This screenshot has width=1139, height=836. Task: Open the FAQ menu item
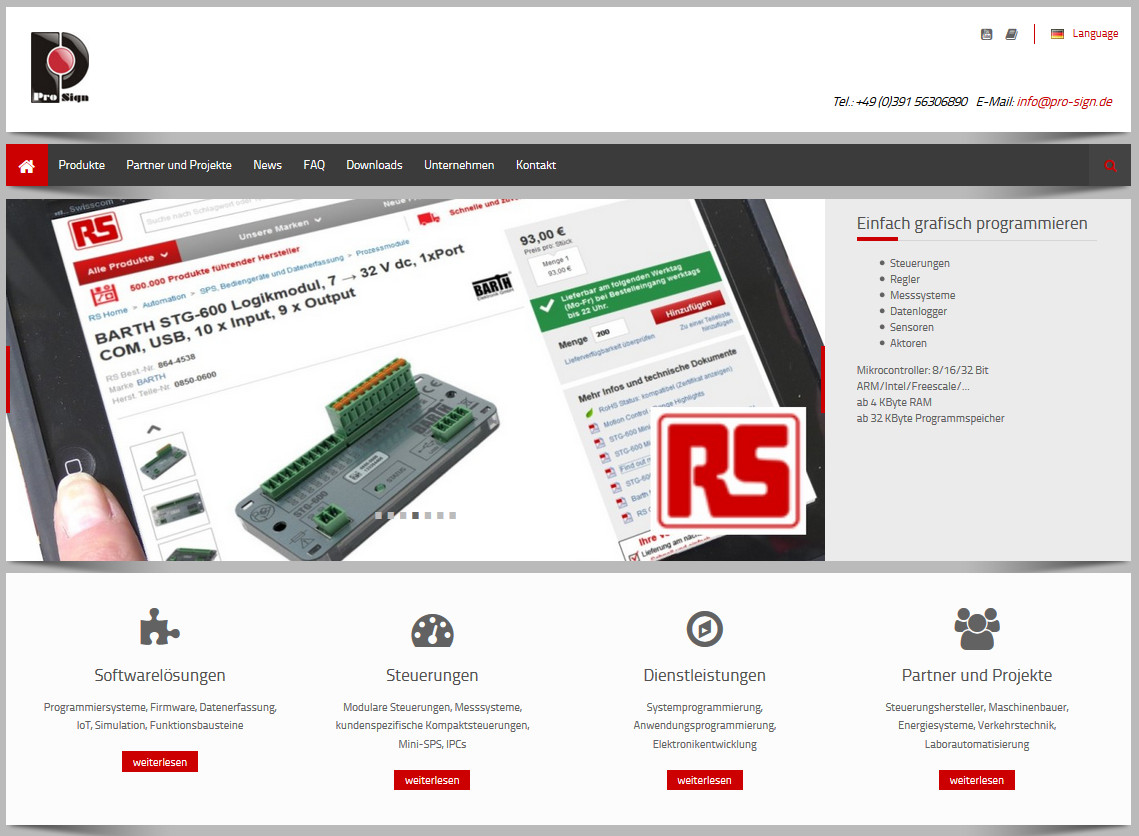[x=314, y=165]
